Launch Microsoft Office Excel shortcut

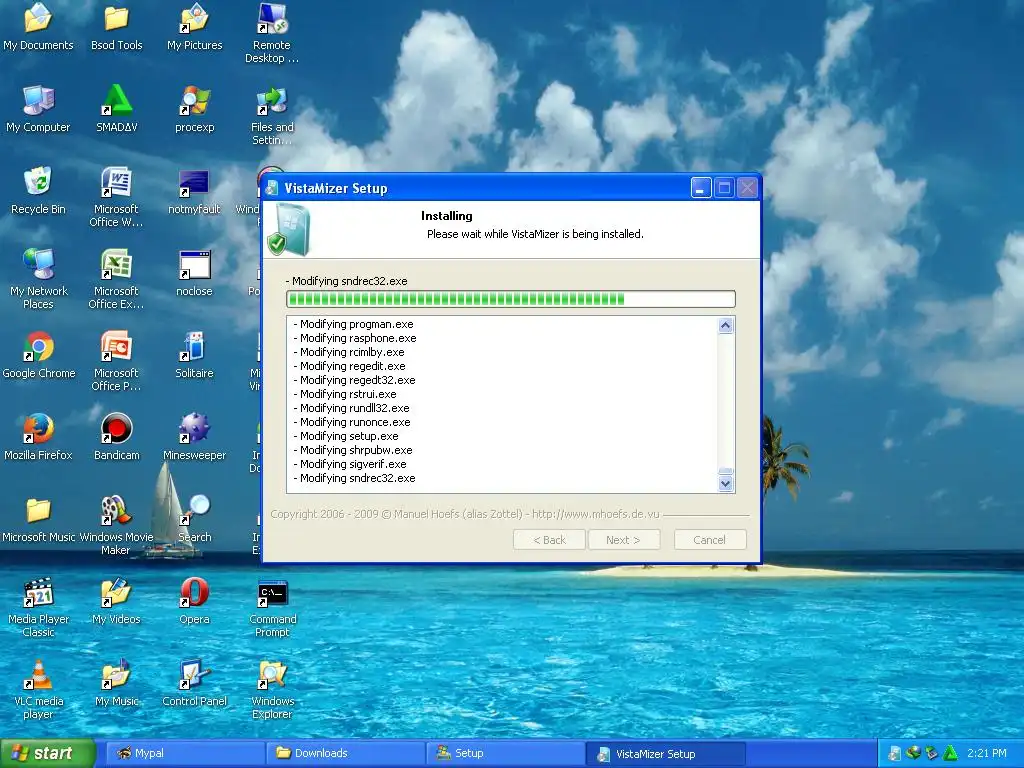[116, 280]
